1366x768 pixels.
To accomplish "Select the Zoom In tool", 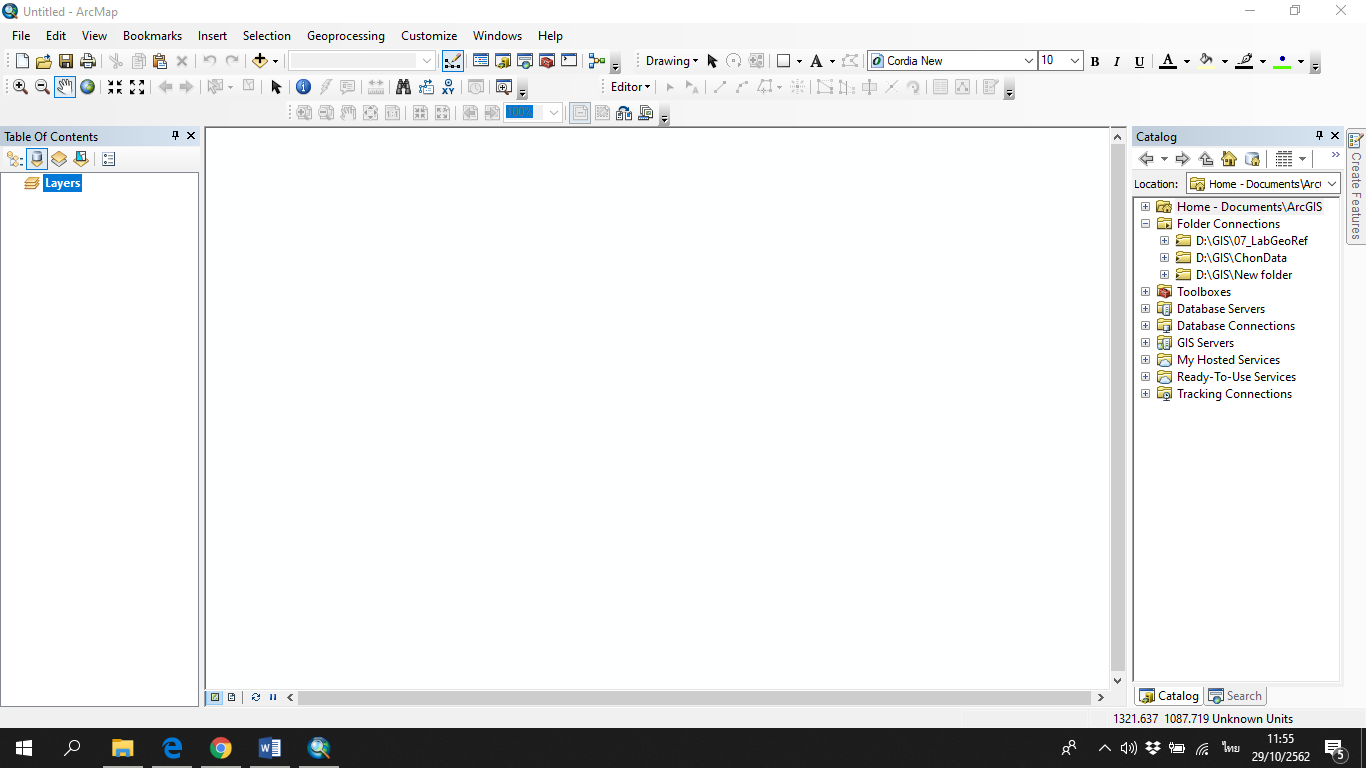I will click(19, 87).
